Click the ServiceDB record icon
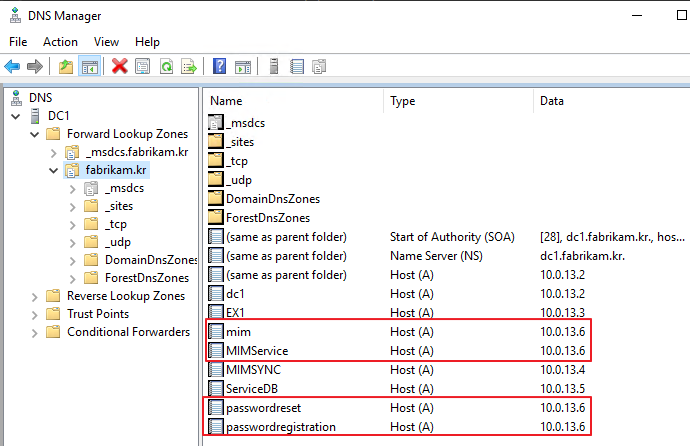Image resolution: width=690 pixels, height=446 pixels. pyautogui.click(x=216, y=389)
